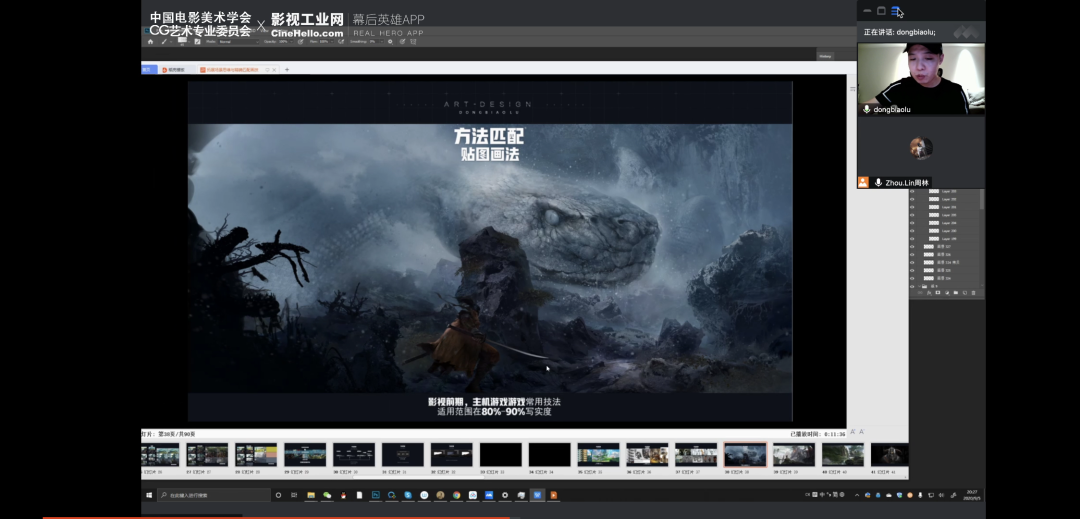Click the new tab plus button
Image resolution: width=1080 pixels, height=519 pixels.
pyautogui.click(x=287, y=70)
